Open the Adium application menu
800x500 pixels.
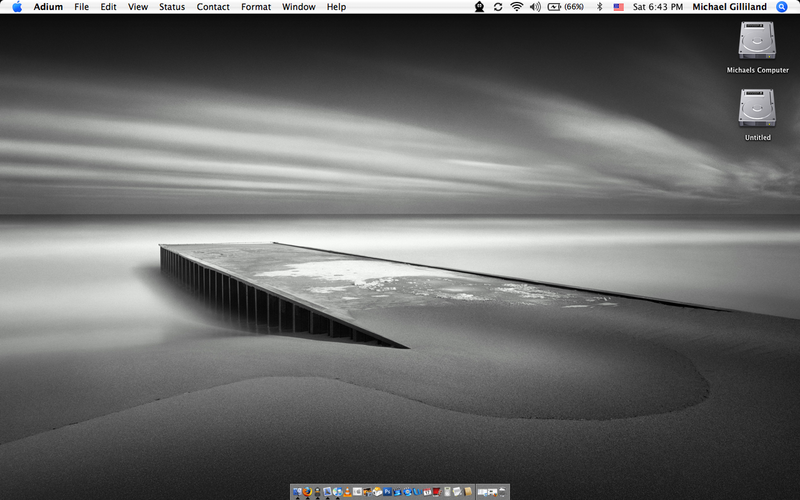48,7
